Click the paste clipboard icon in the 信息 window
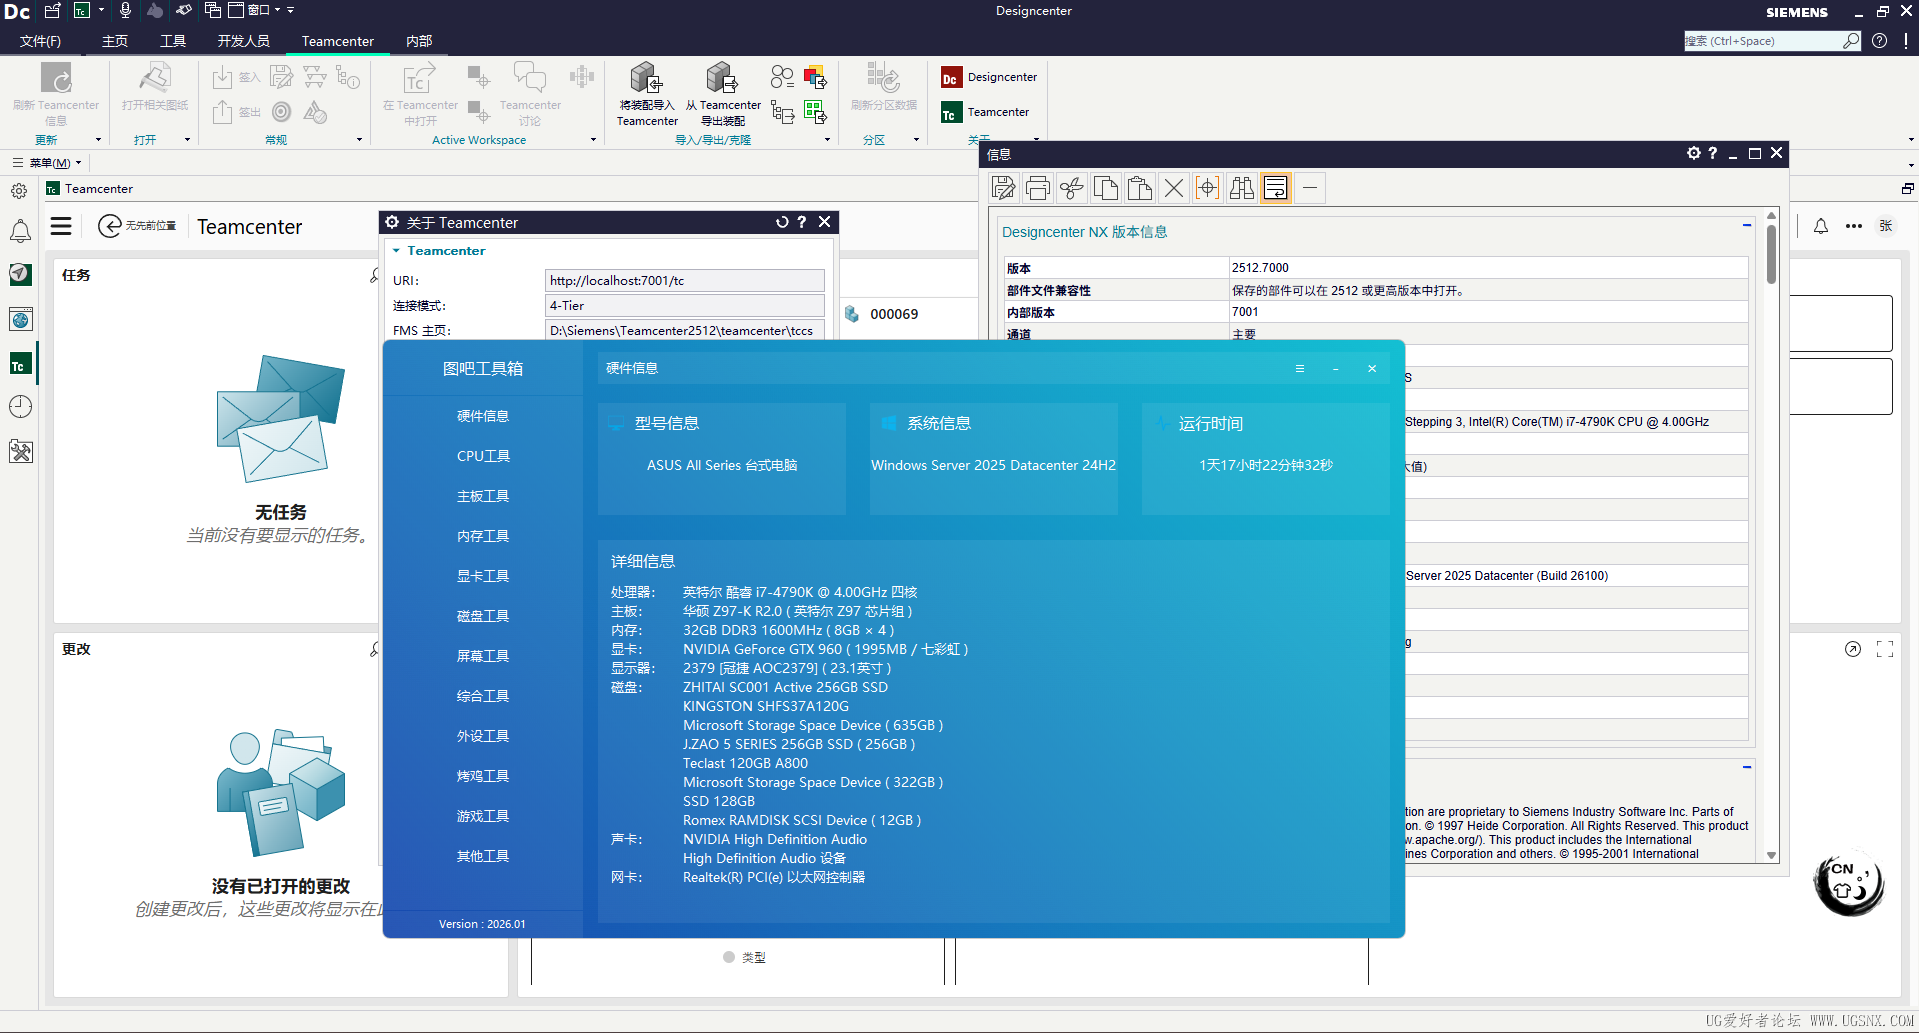The width and height of the screenshot is (1919, 1033). coord(1140,188)
